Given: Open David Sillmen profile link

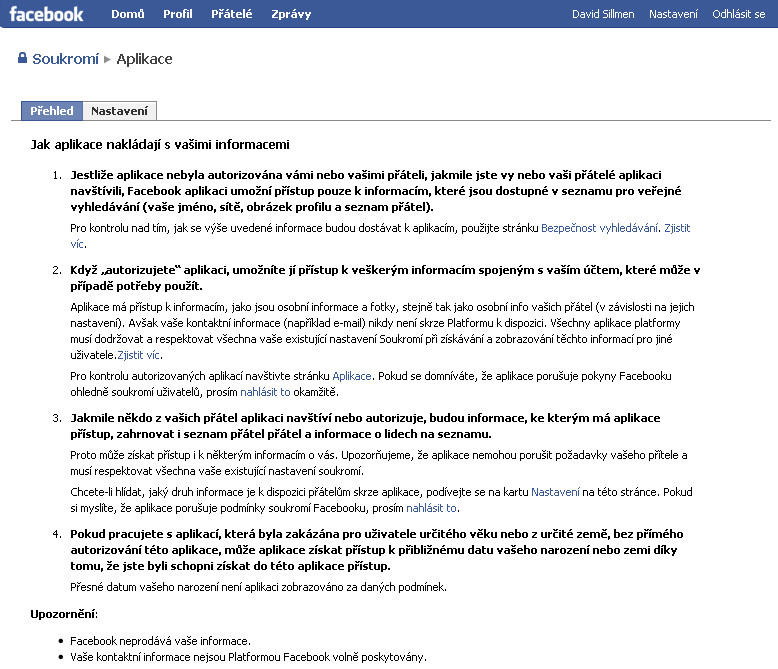Looking at the screenshot, I should [x=603, y=14].
